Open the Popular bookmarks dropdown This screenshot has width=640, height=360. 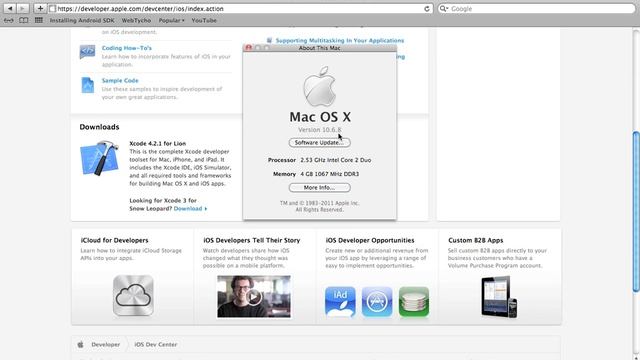171,20
